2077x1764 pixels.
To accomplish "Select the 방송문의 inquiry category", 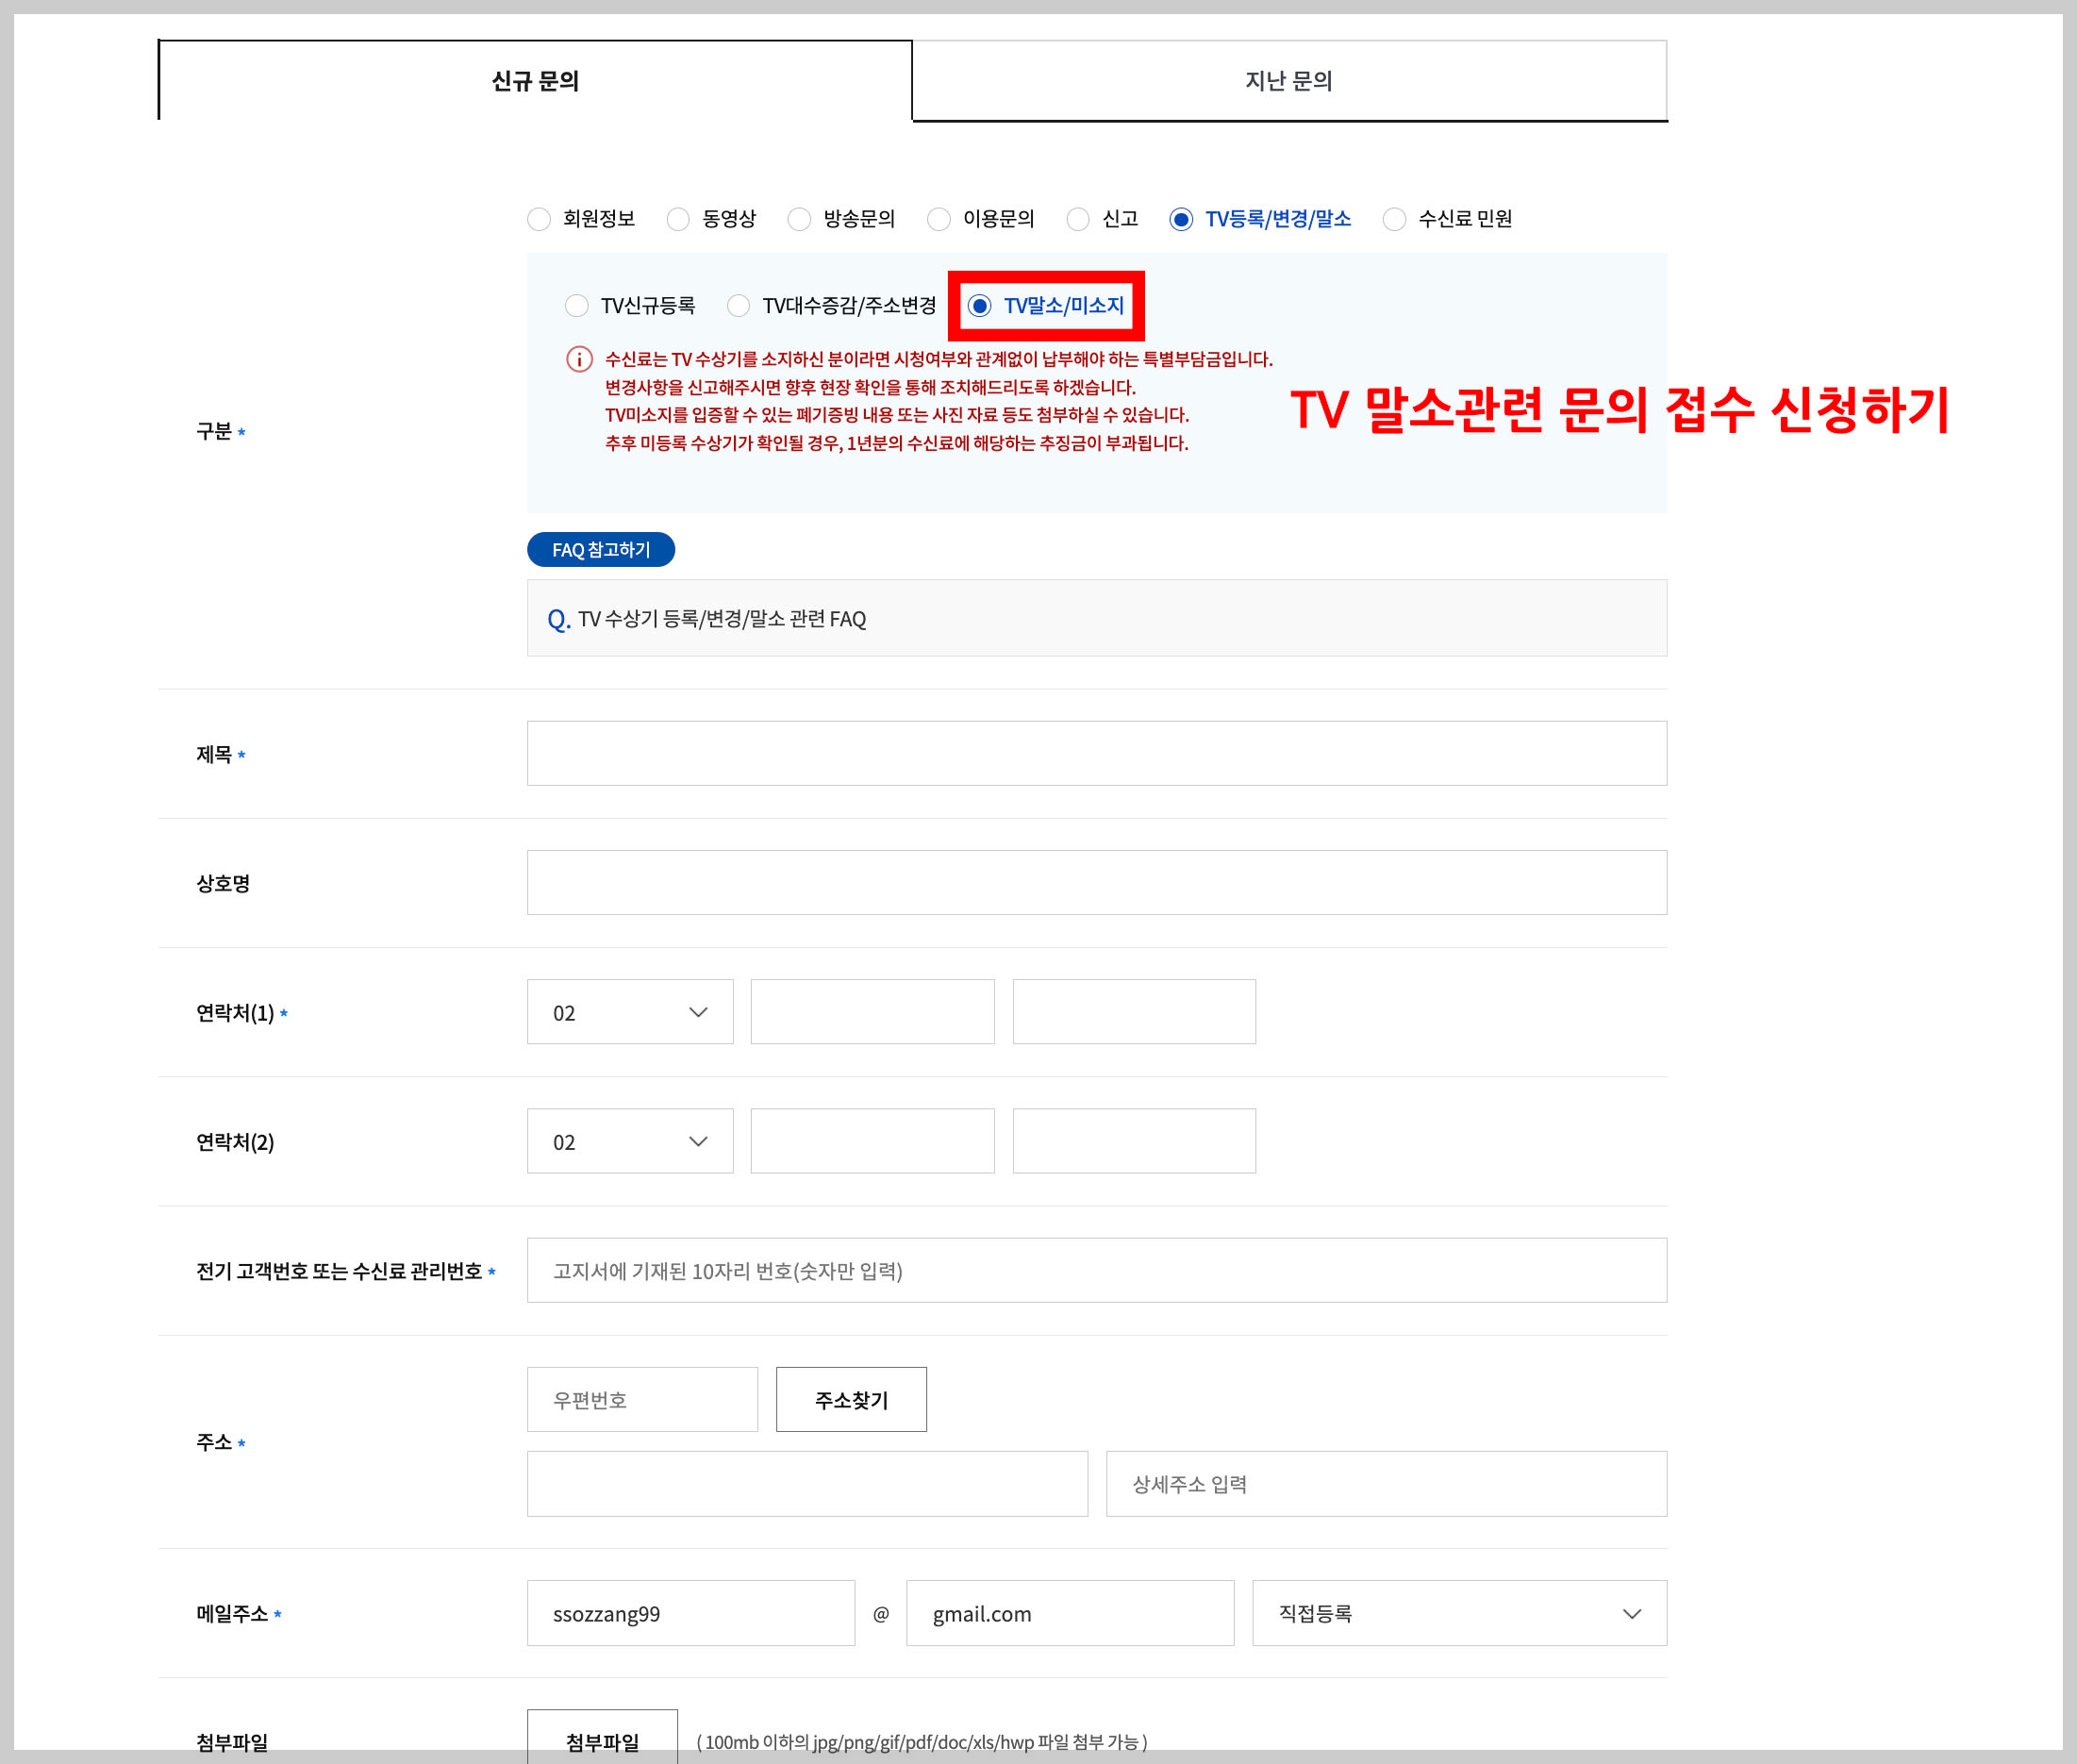I will 801,219.
